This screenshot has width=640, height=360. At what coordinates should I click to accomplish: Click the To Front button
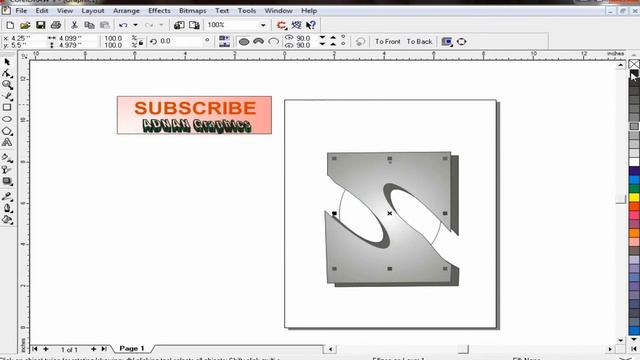point(388,42)
